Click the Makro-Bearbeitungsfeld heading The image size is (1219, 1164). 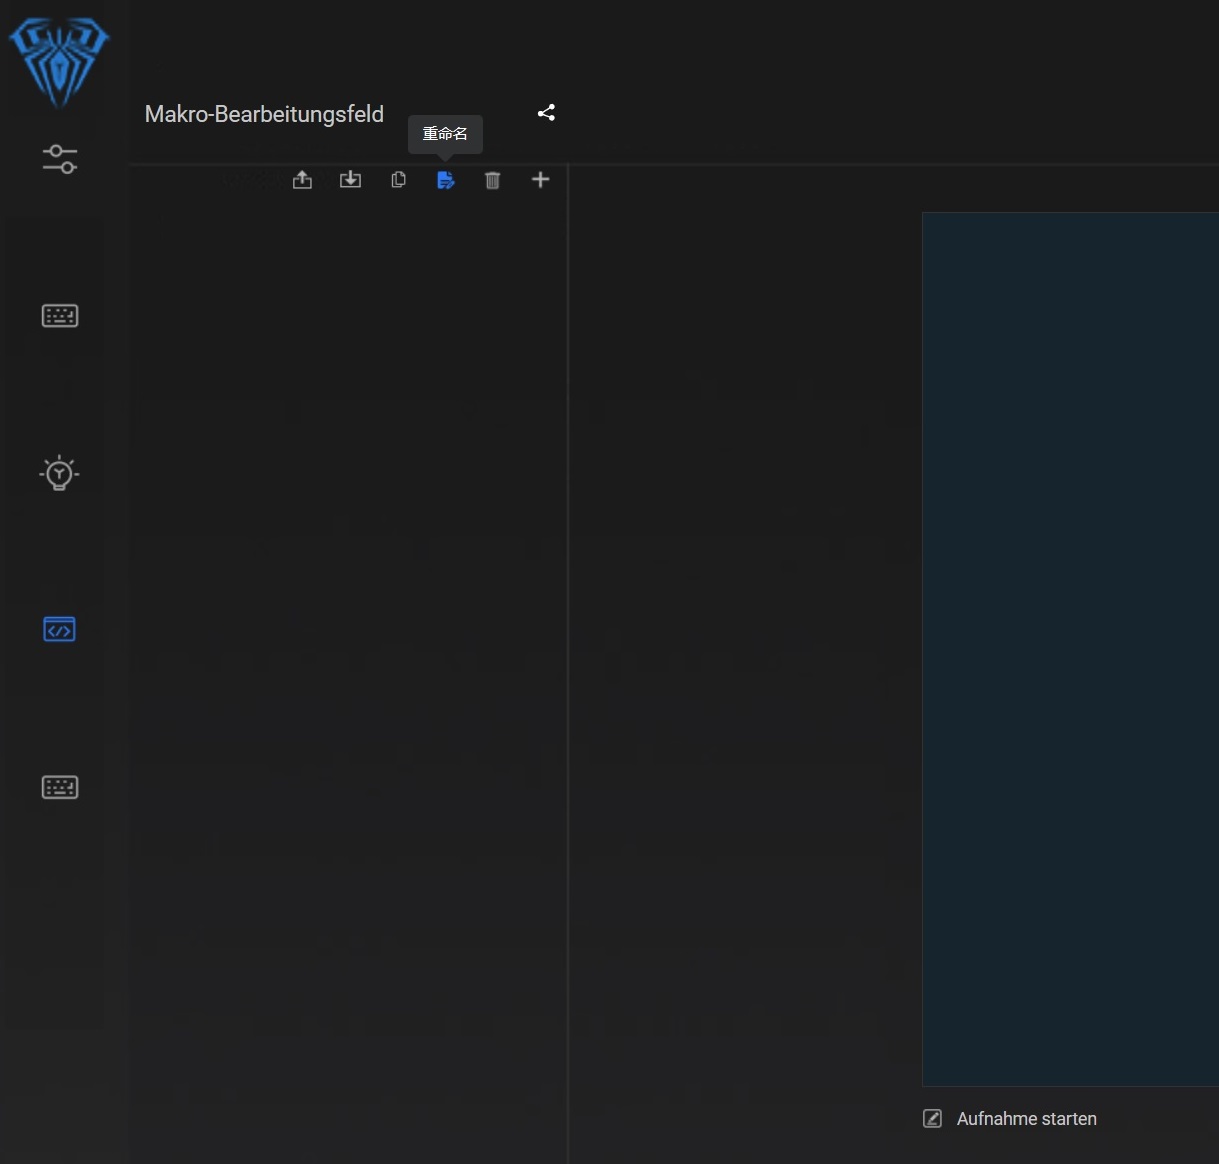click(264, 114)
